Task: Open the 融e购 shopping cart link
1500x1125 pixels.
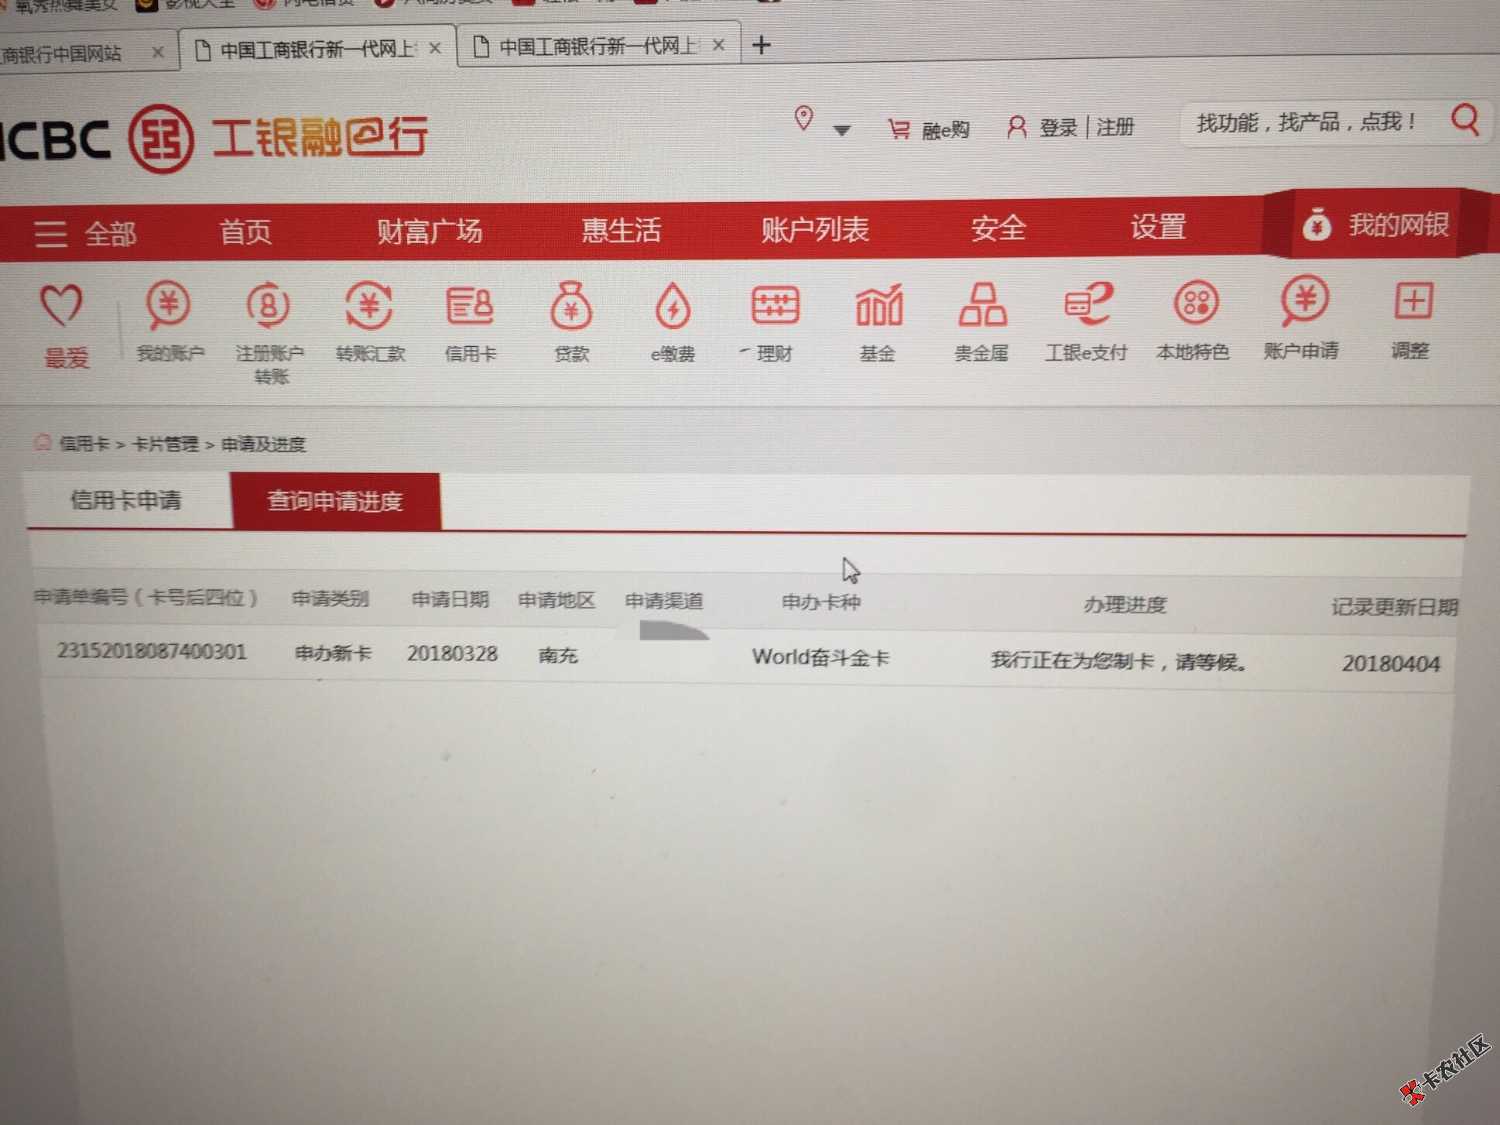Action: tap(929, 129)
